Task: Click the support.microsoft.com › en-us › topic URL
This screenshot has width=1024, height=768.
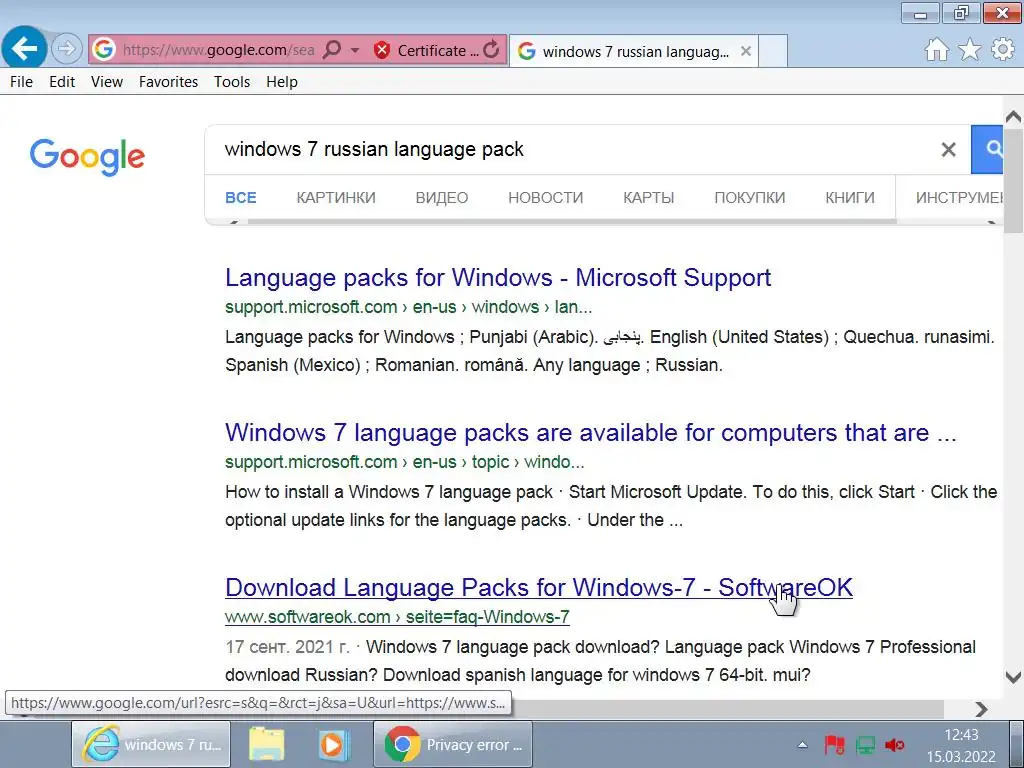Action: pos(405,462)
